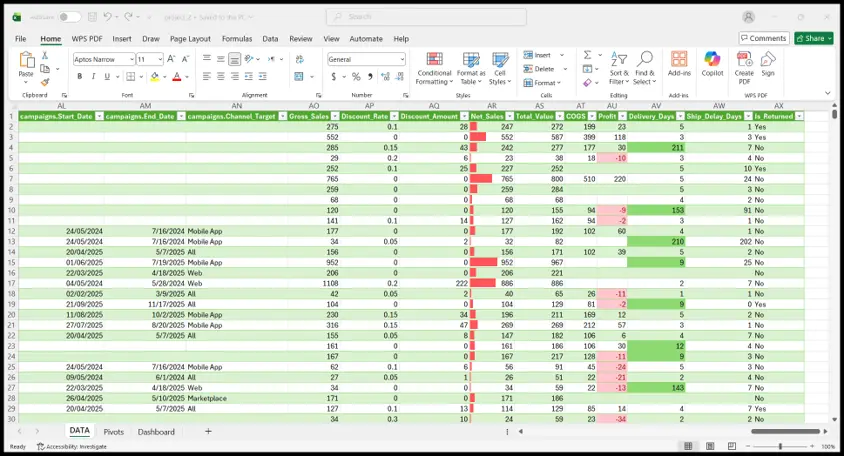Click the Clear eraser icon

point(587,83)
